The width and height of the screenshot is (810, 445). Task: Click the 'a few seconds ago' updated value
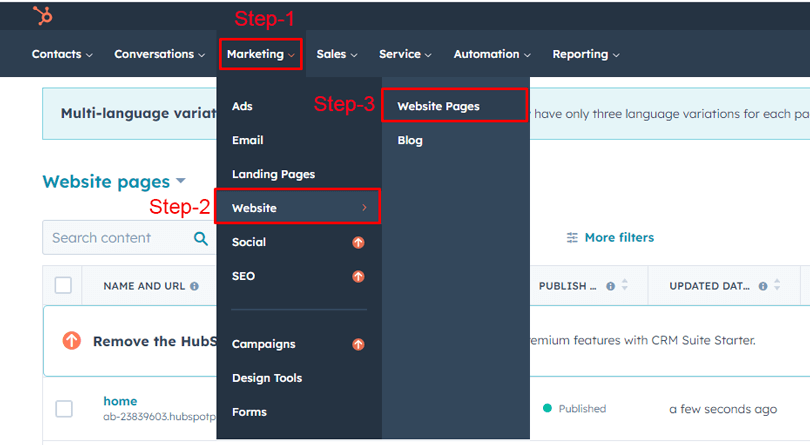[x=723, y=409]
